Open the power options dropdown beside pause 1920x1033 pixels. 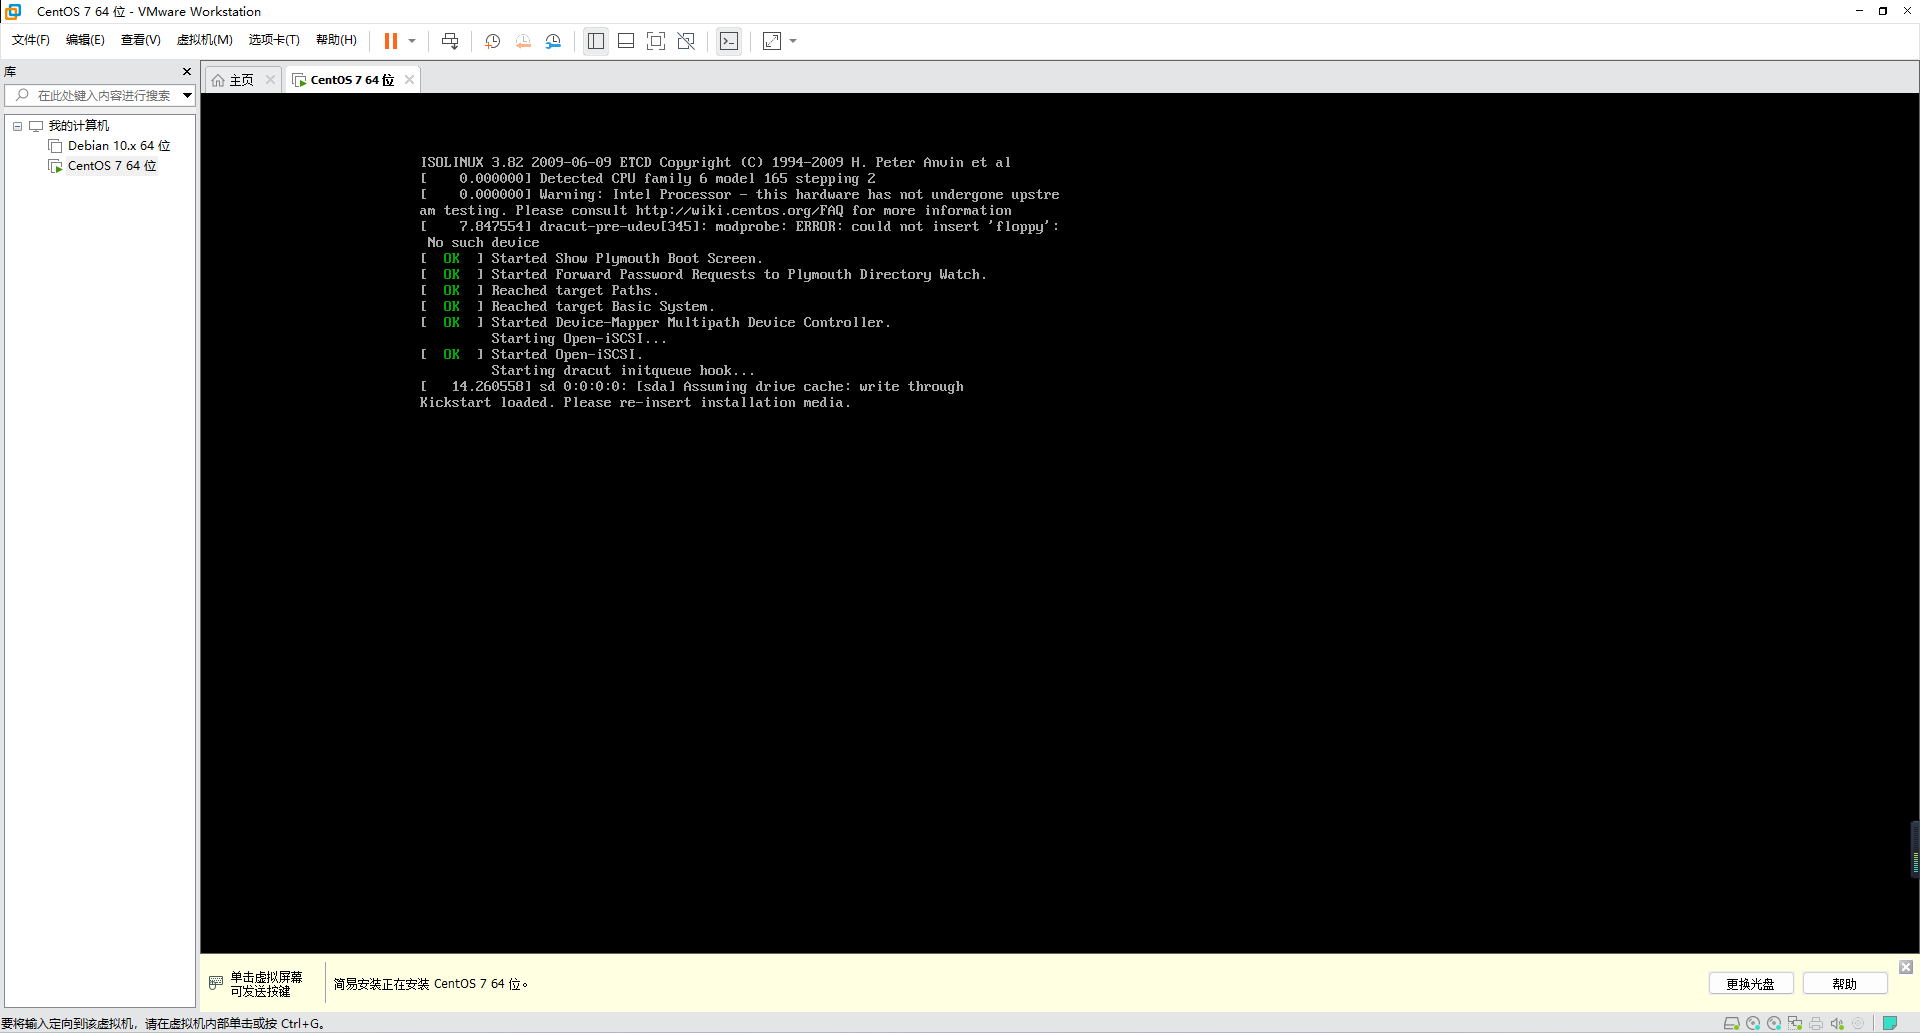click(x=412, y=41)
